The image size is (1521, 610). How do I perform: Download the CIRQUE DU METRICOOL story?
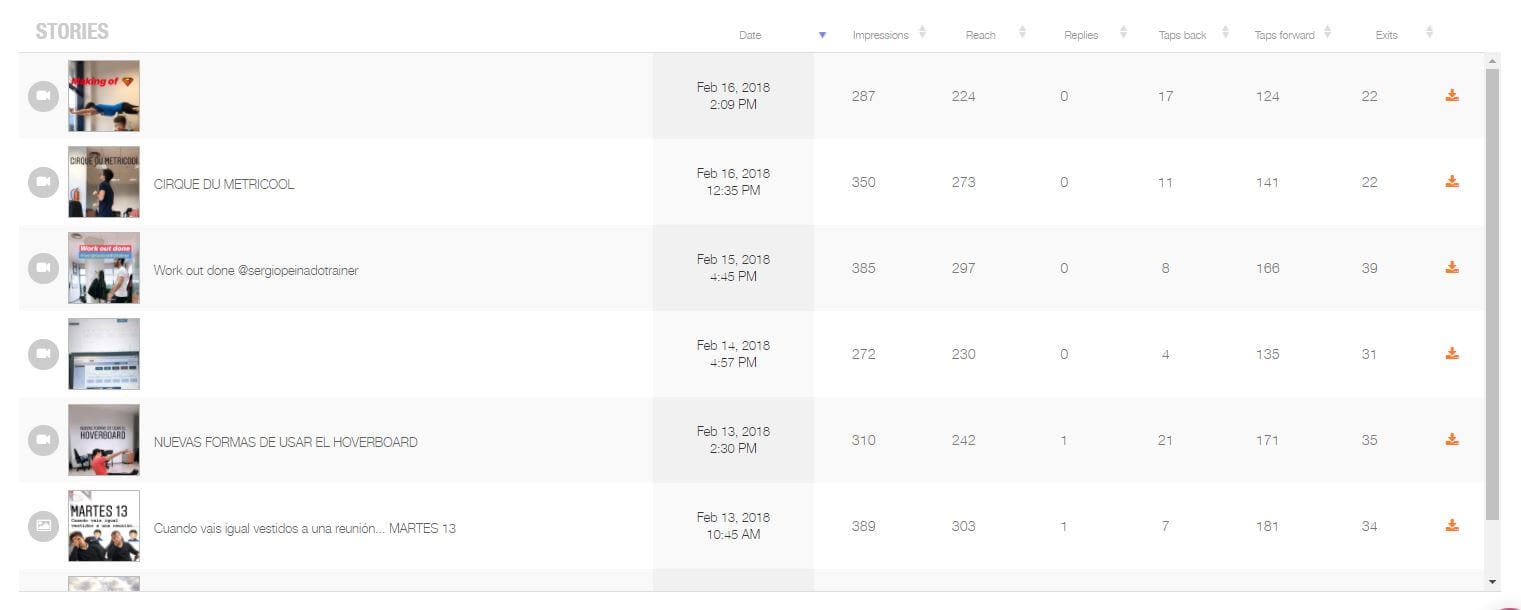pos(1452,182)
